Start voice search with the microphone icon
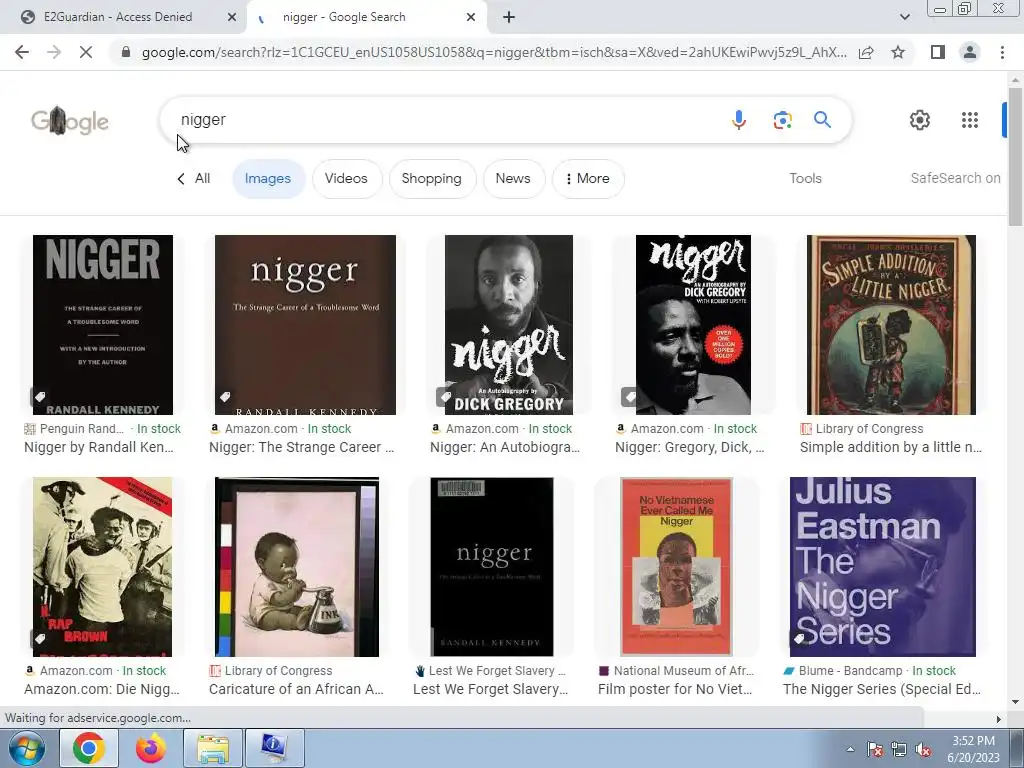The image size is (1024, 768). (739, 120)
